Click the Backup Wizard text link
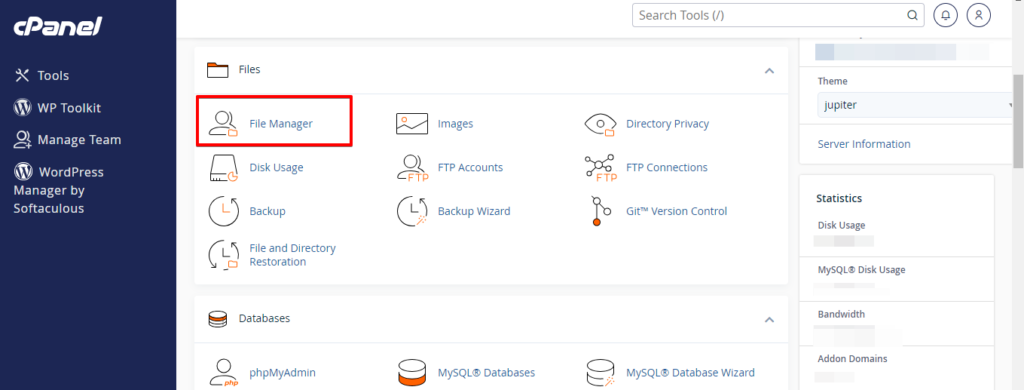Viewport: 1024px width, 390px height. 474,211
